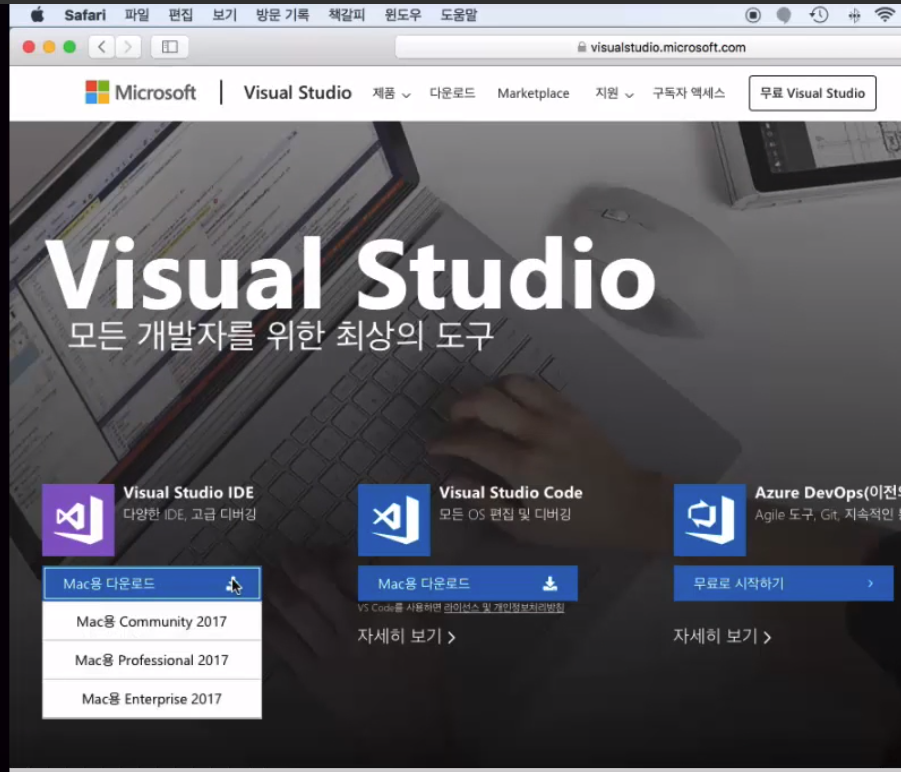Viewport: 901px width, 772px height.
Task: Click the purple Visual Studio IDE icon
Action: (x=78, y=520)
